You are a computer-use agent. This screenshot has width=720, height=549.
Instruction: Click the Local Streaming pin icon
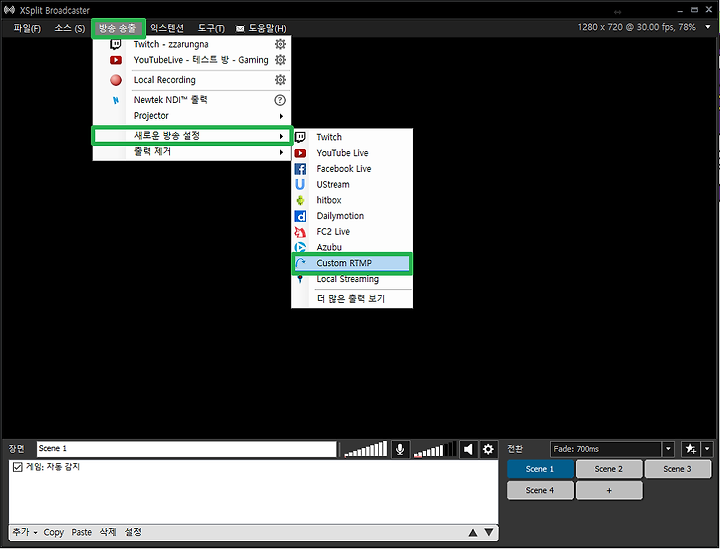pyautogui.click(x=300, y=279)
